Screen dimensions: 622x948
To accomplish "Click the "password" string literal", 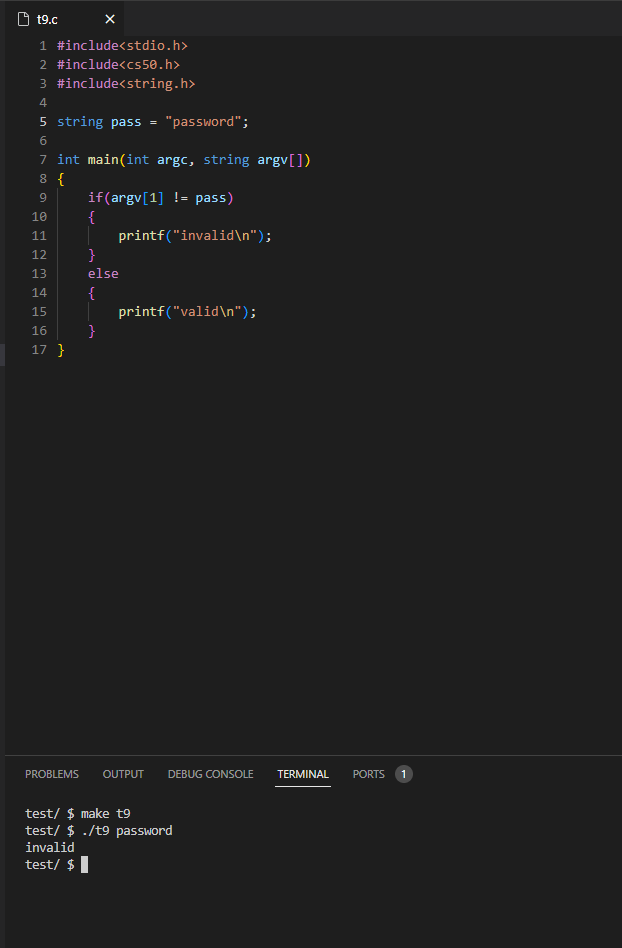I will pos(203,122).
